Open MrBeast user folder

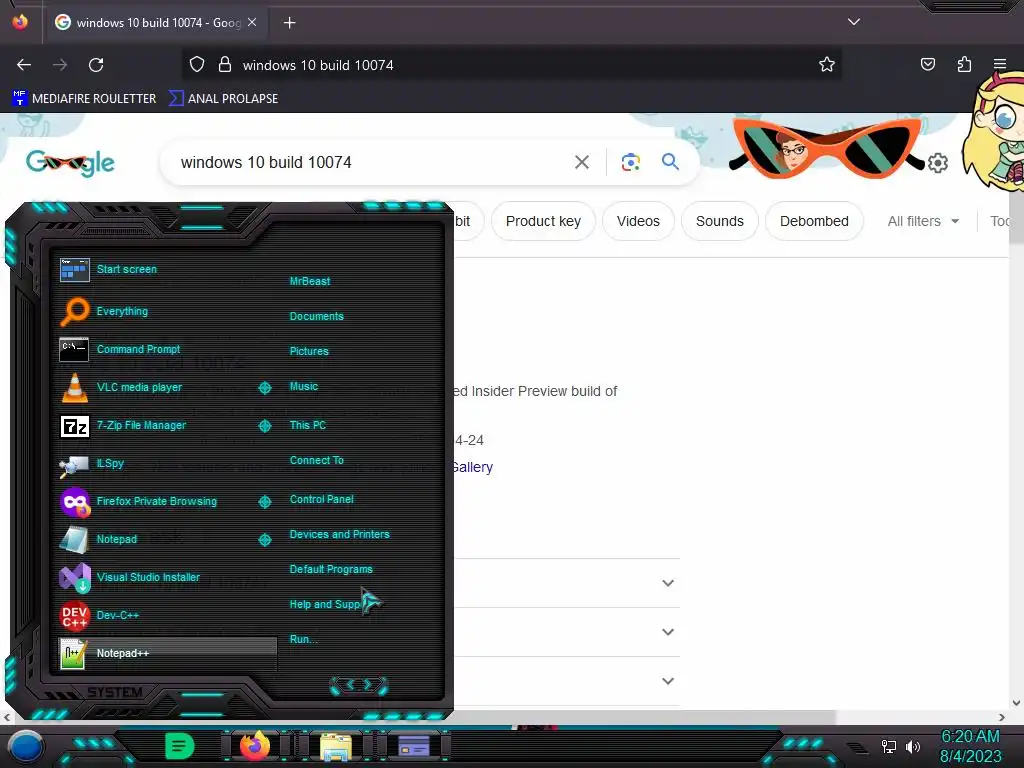pos(310,281)
